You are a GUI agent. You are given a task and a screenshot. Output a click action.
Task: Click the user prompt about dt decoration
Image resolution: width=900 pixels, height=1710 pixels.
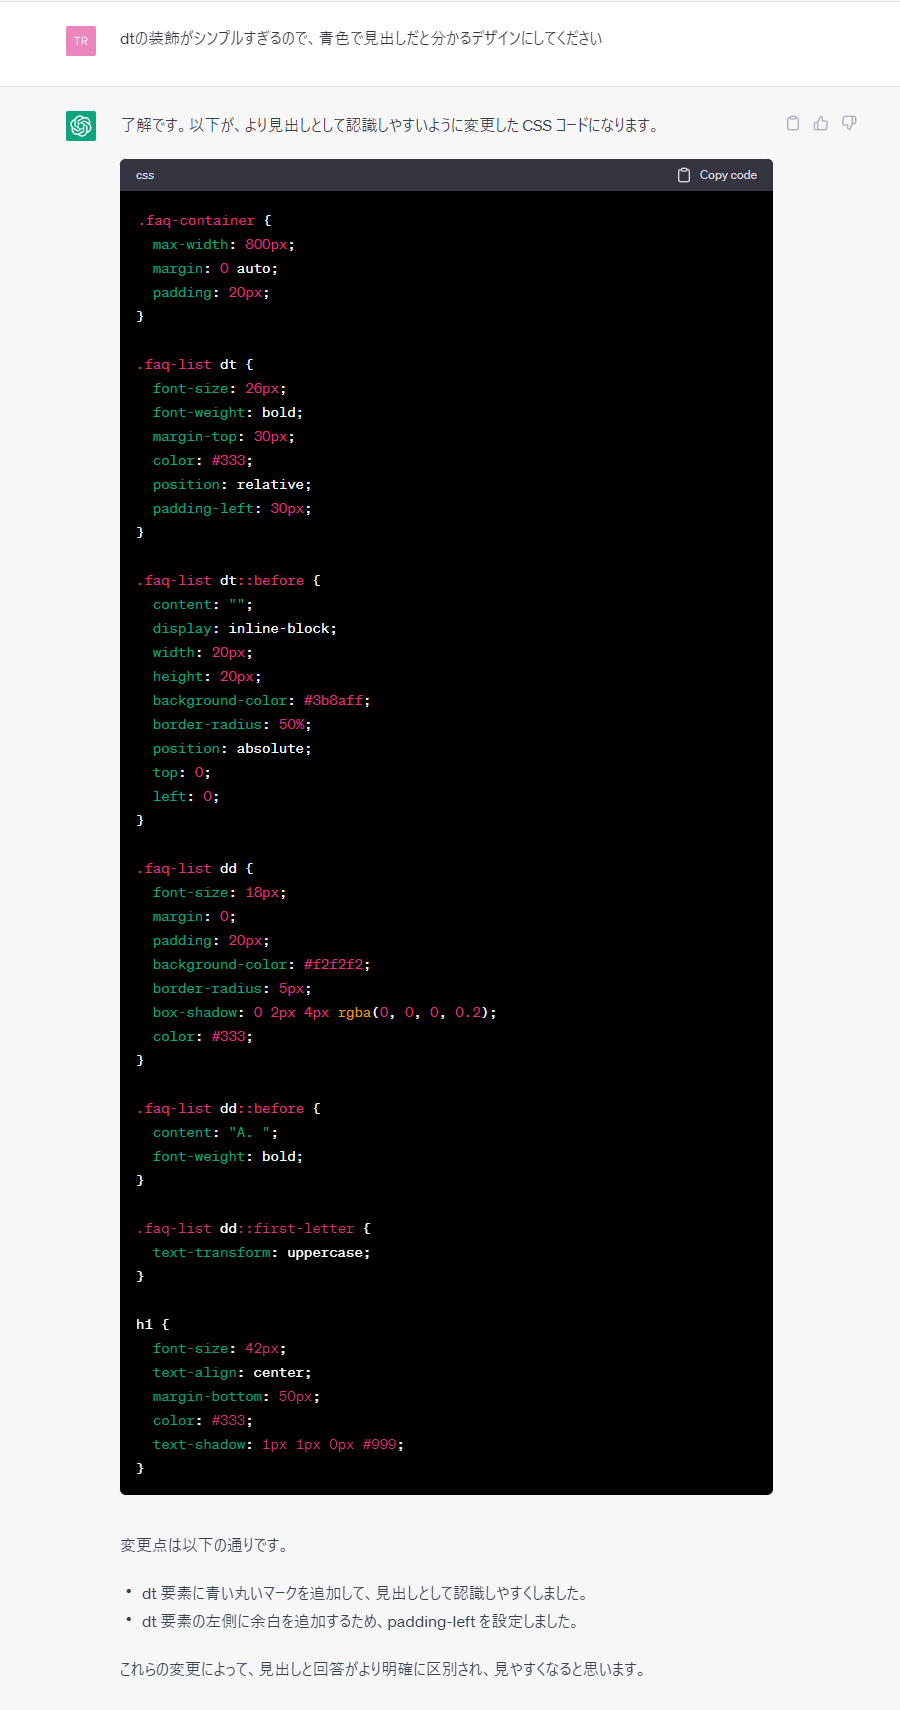pos(361,39)
